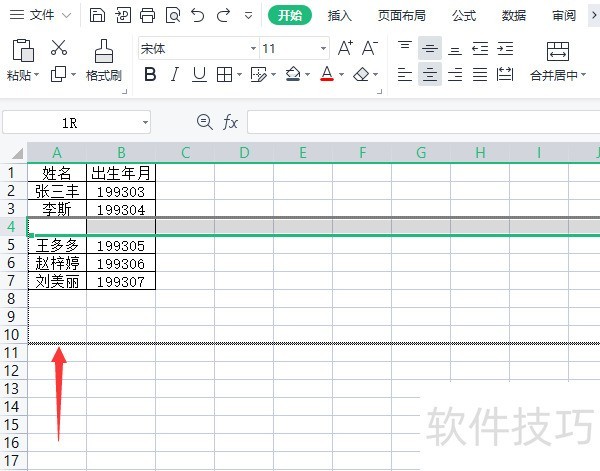Open font color dropdown arrow
The image size is (600, 471).
(341, 74)
